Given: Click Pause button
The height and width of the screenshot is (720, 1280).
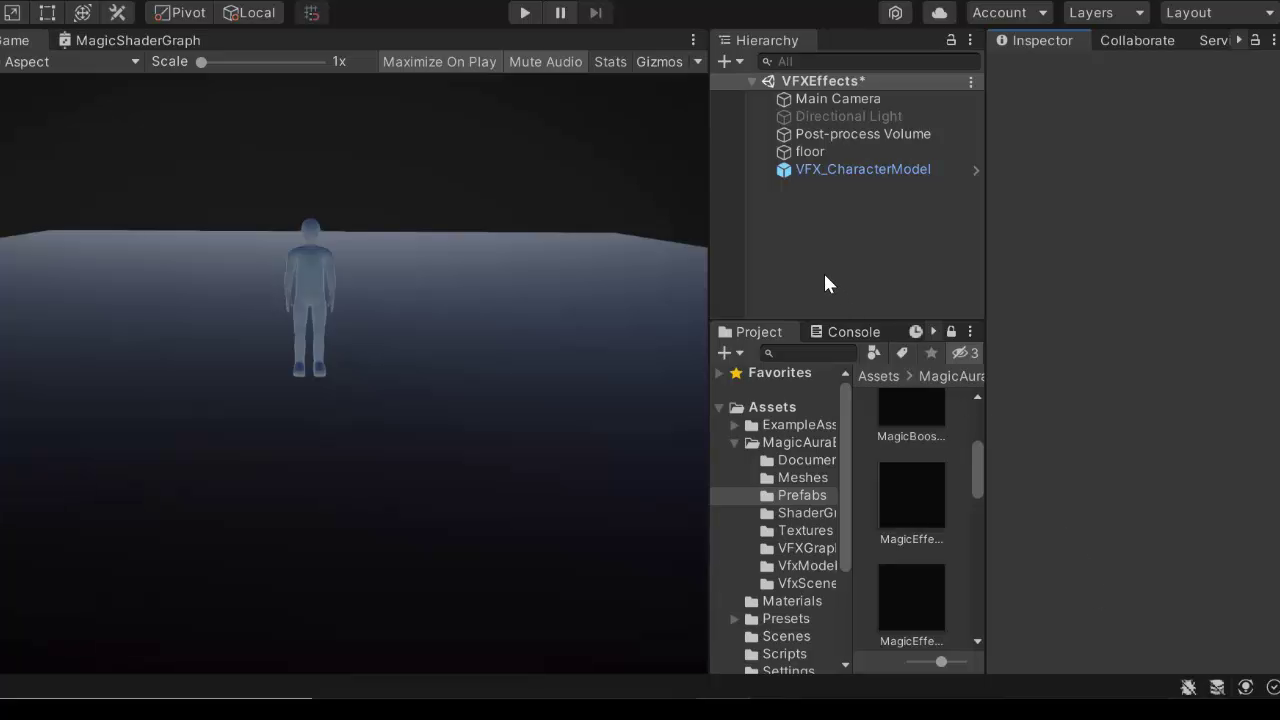Looking at the screenshot, I should pos(560,13).
